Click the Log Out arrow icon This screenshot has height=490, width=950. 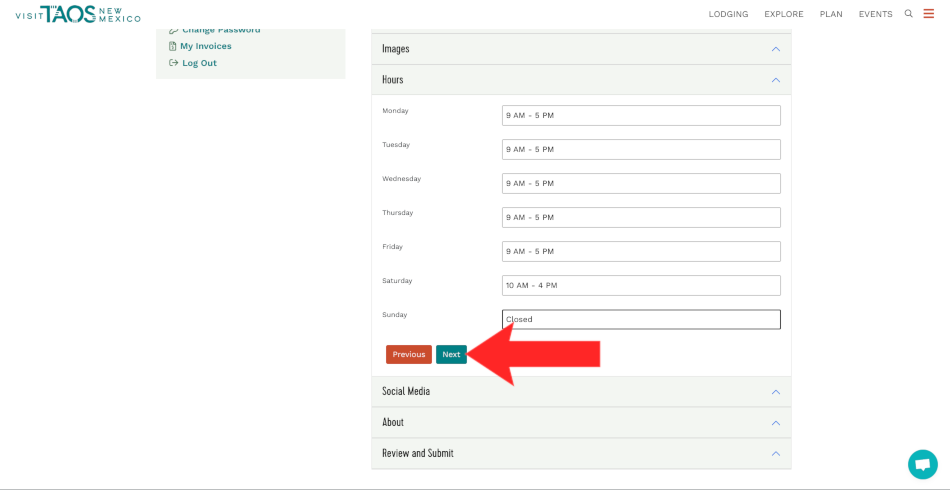coord(173,63)
